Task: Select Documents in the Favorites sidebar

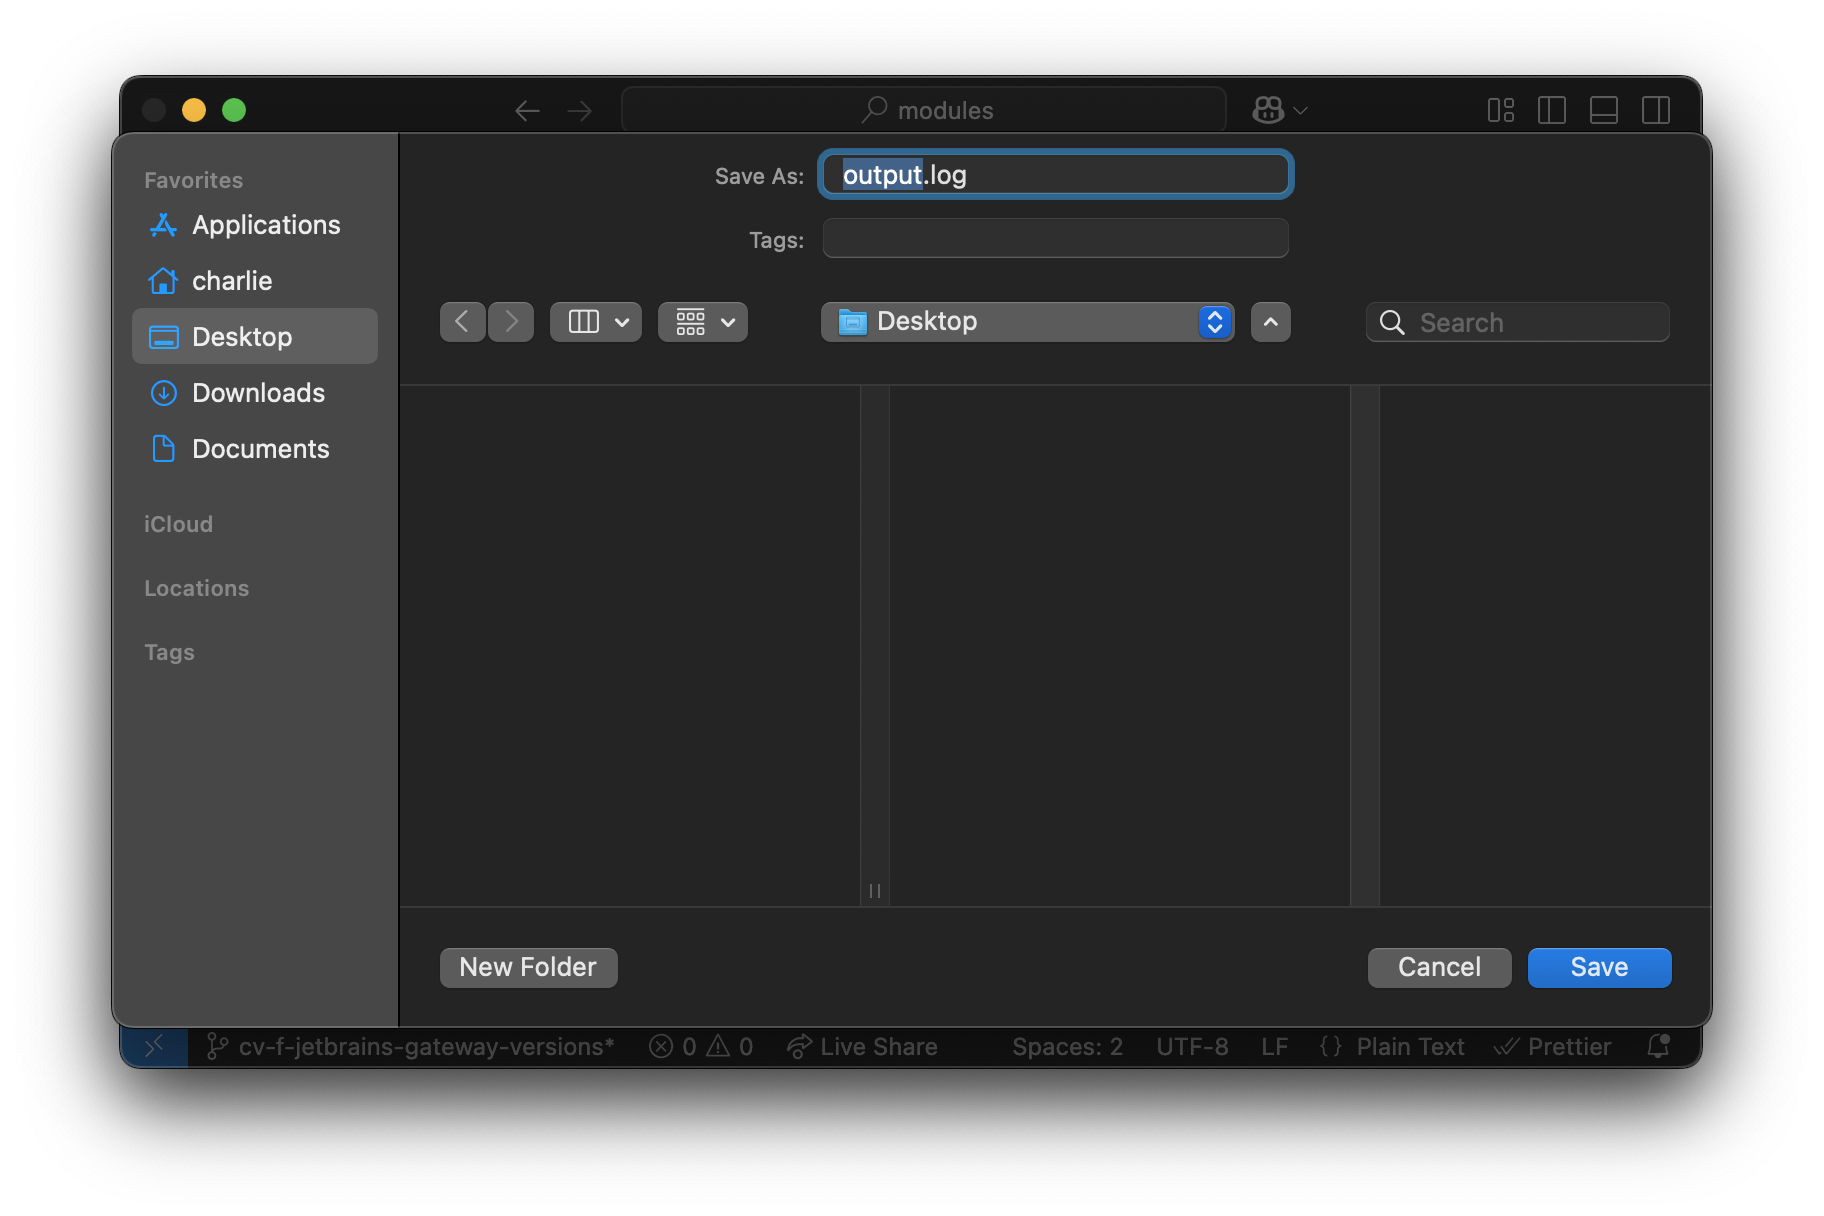Action: pyautogui.click(x=259, y=449)
